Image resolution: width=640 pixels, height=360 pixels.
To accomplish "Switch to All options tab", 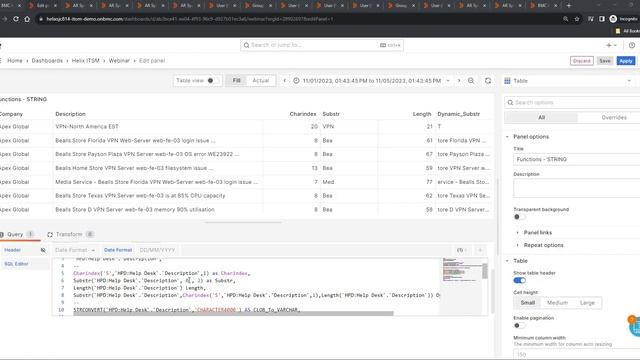I will (x=541, y=118).
